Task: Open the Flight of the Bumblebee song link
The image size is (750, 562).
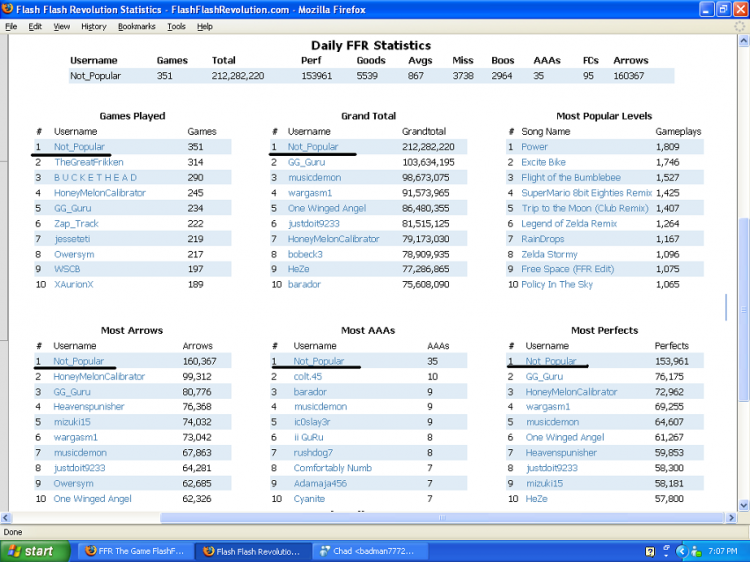Action: 571,177
